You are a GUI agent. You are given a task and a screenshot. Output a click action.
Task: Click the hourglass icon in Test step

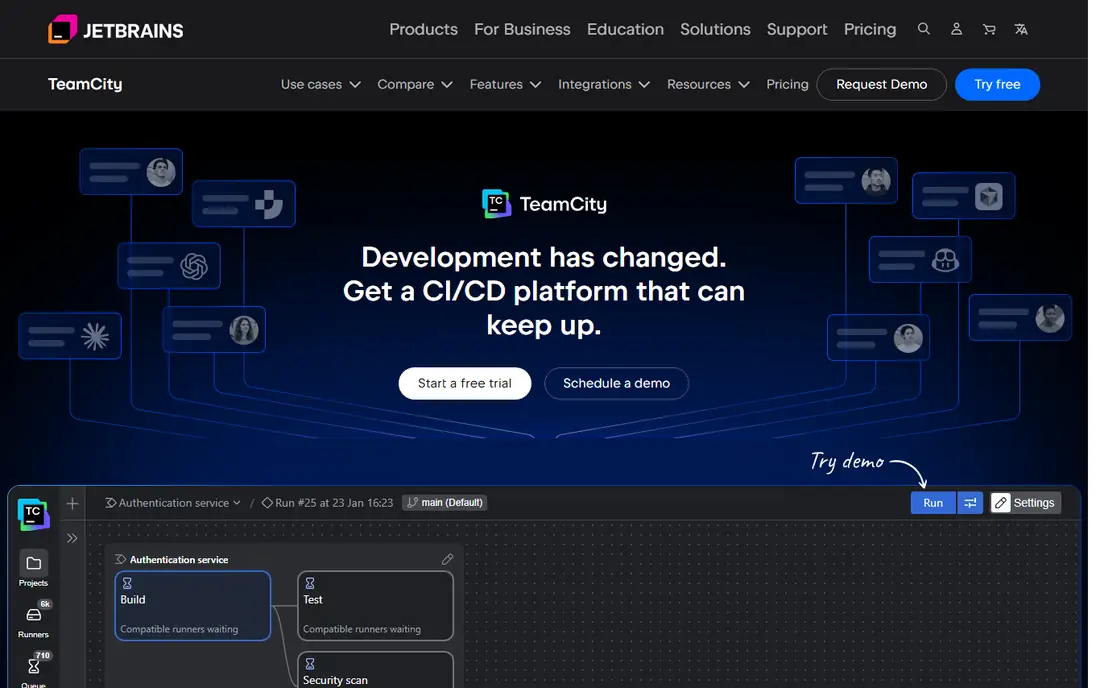coord(309,583)
